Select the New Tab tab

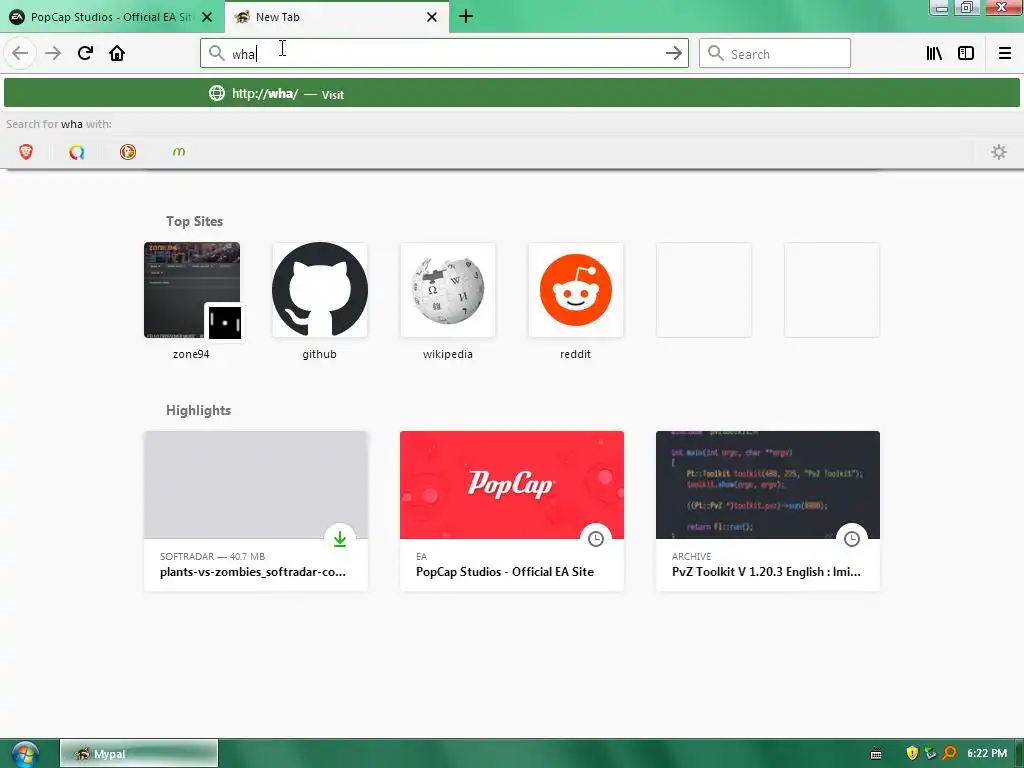(337, 17)
